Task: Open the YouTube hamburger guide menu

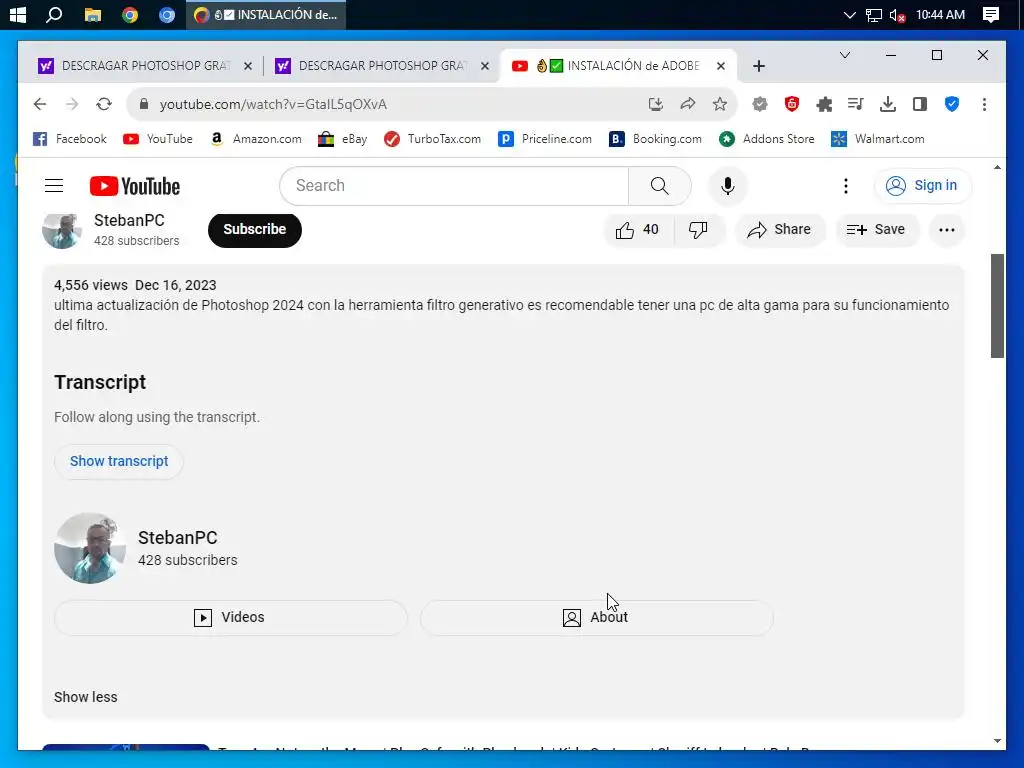Action: [x=54, y=186]
